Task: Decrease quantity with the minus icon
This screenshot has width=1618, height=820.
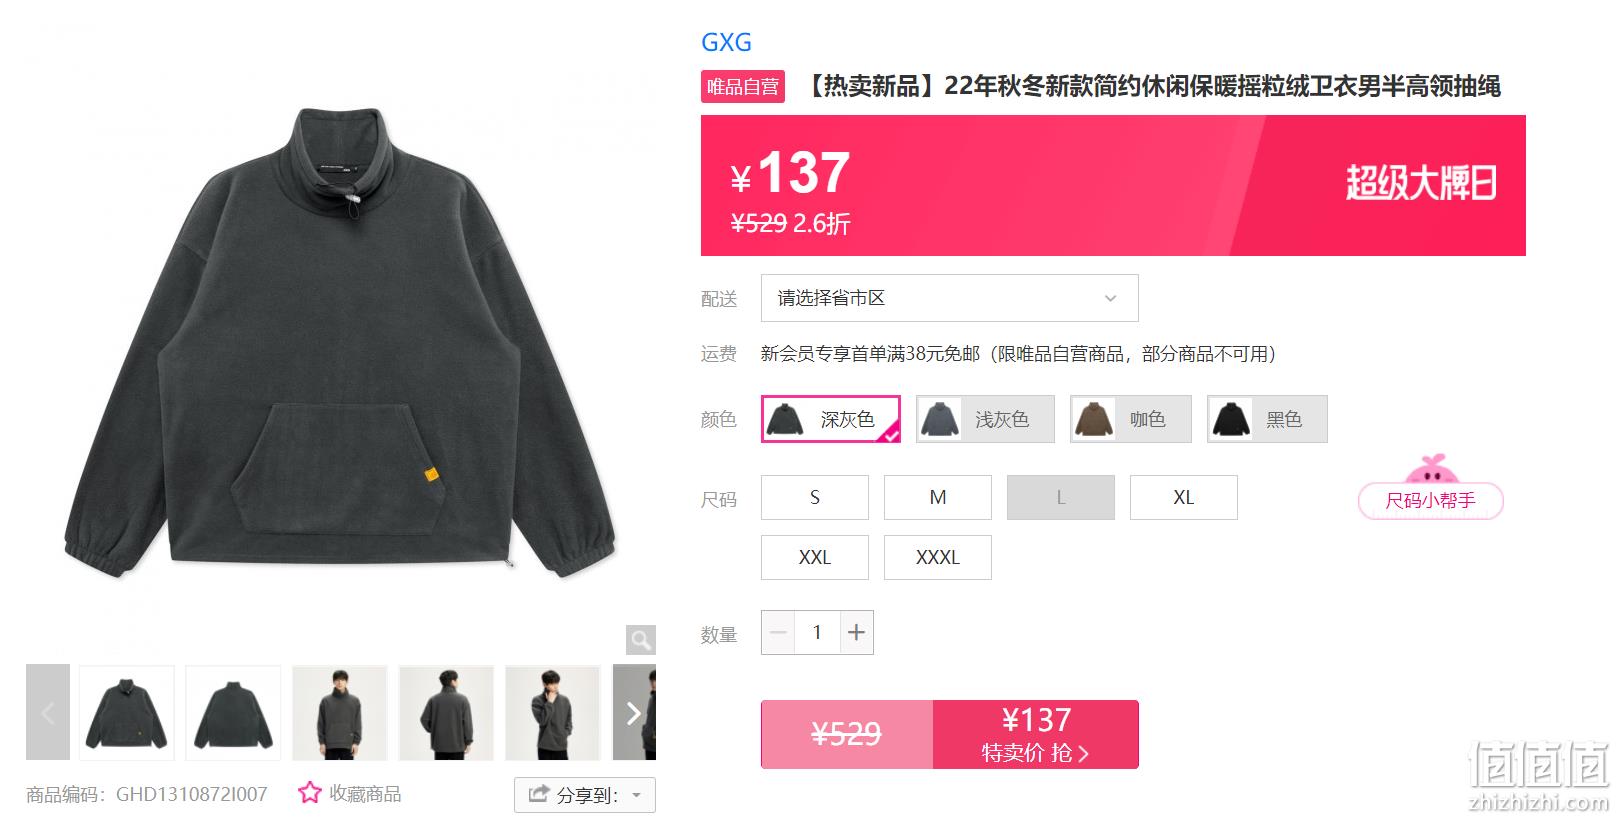Action: click(778, 632)
